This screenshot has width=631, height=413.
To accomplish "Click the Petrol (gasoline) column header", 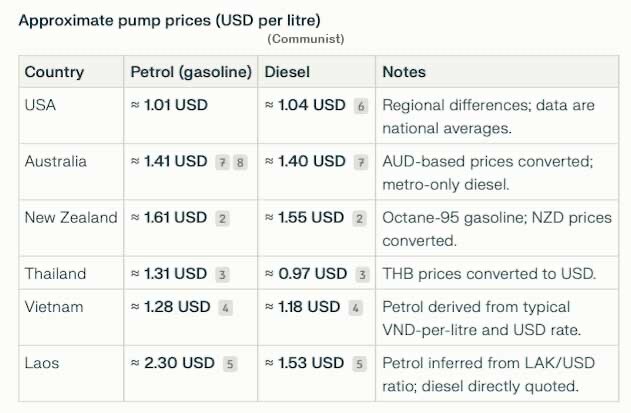I will pyautogui.click(x=191, y=72).
